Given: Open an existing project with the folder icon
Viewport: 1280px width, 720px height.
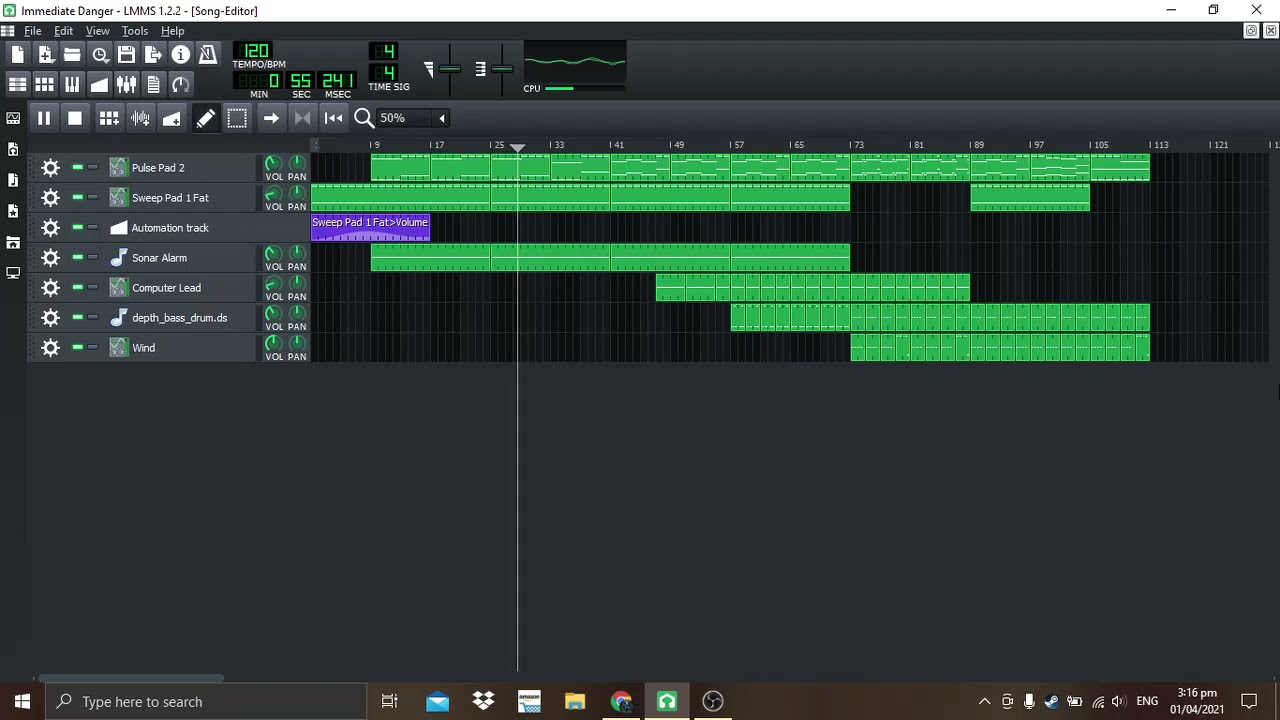Looking at the screenshot, I should point(72,55).
